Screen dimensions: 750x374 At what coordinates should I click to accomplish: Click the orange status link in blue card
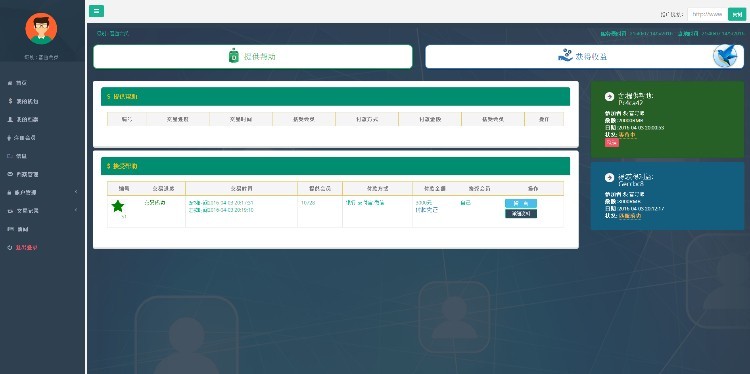[x=630, y=216]
